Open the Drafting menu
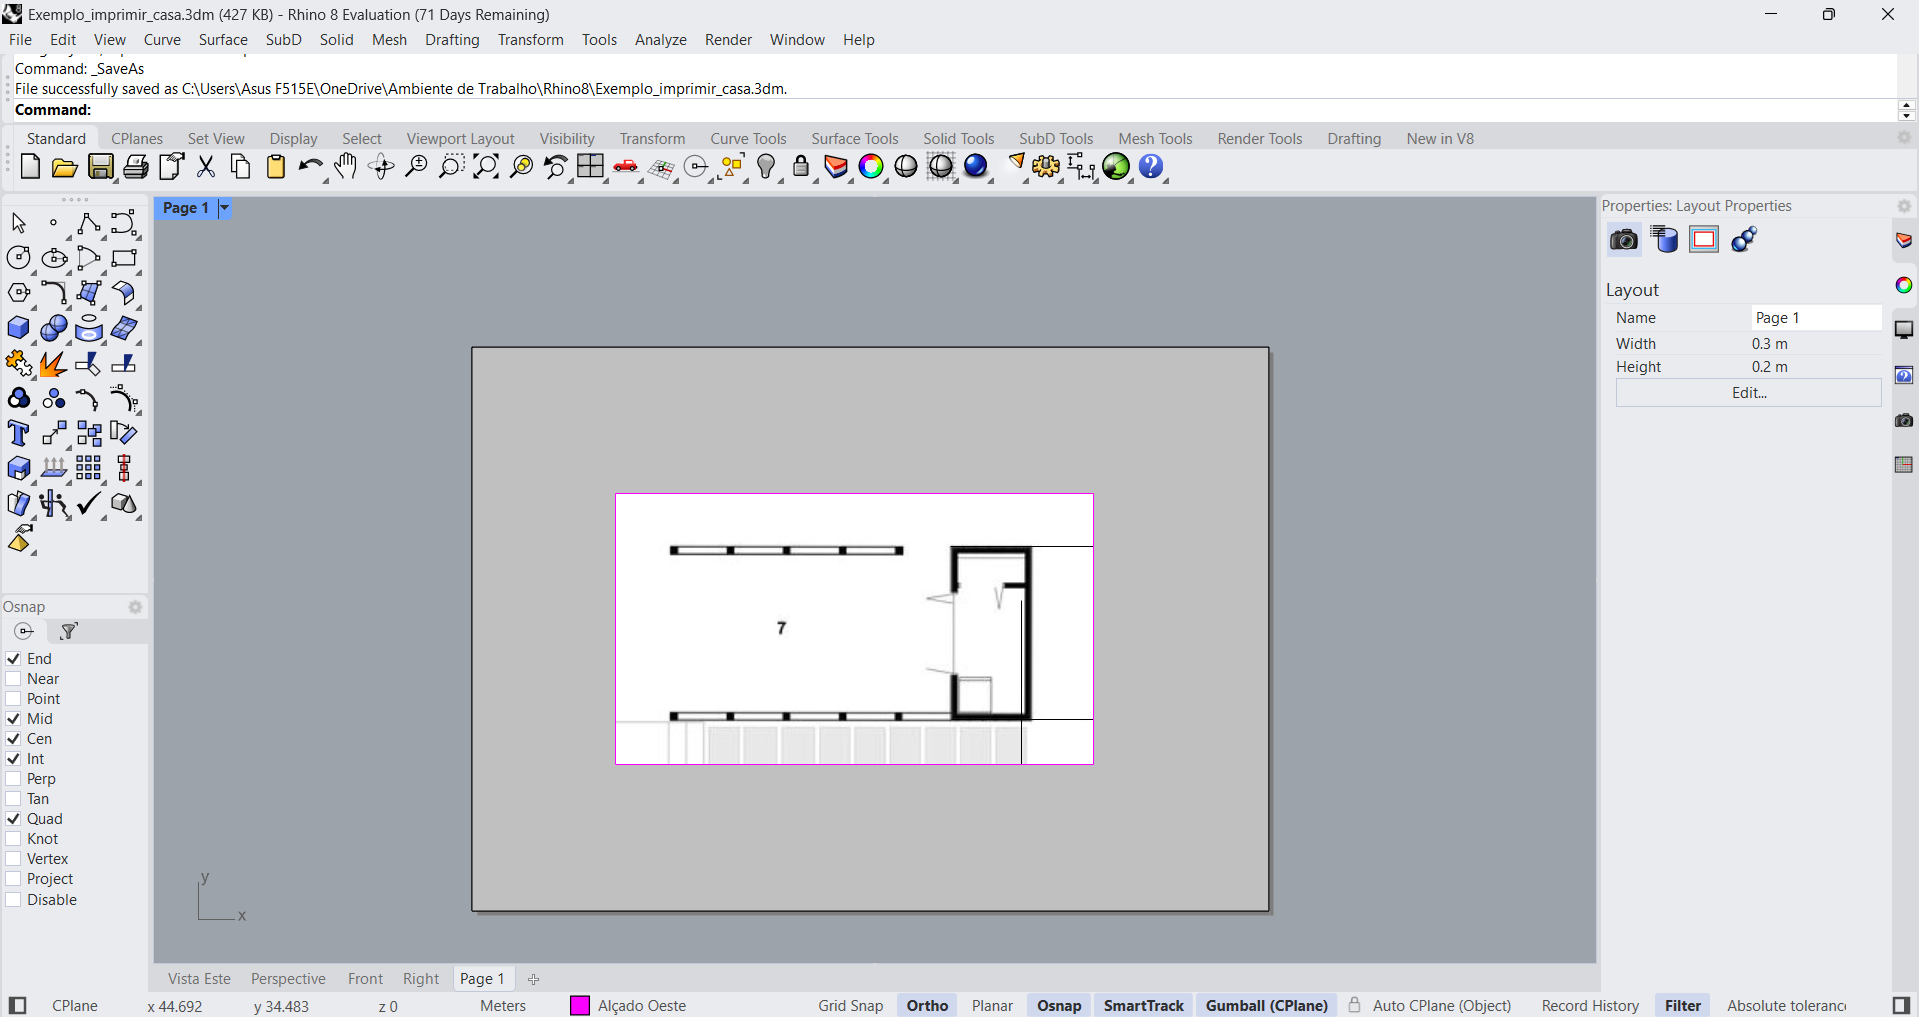 pyautogui.click(x=452, y=40)
